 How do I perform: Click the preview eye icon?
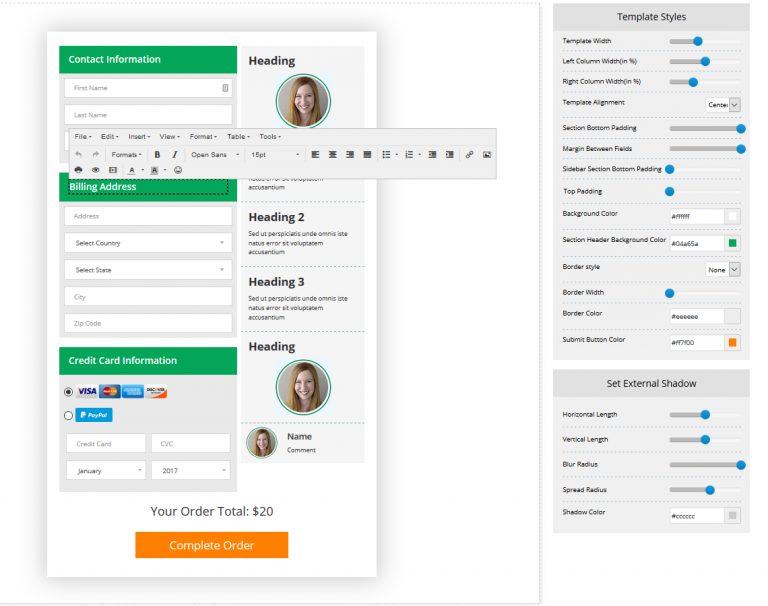95,170
